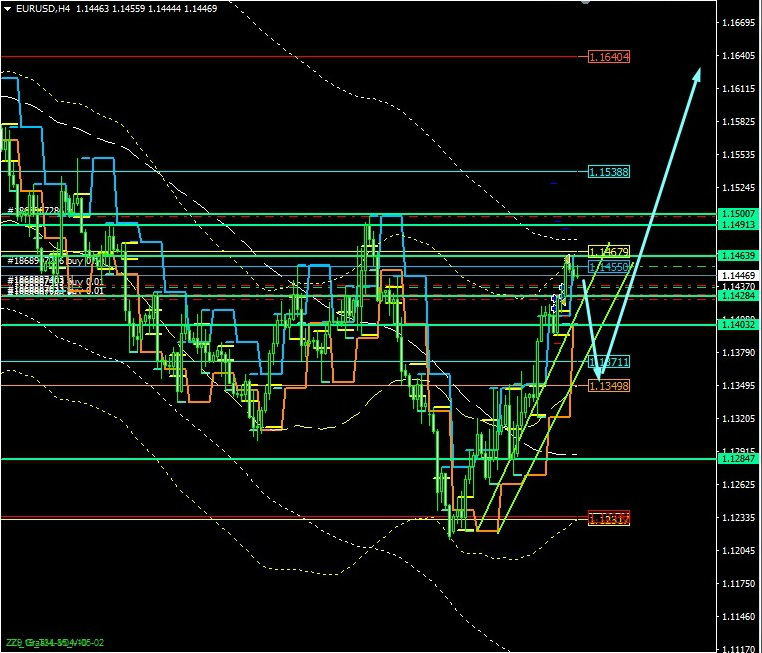The image size is (762, 653).
Task: Select the green 1.14284 price axis tag
Action: click(738, 296)
